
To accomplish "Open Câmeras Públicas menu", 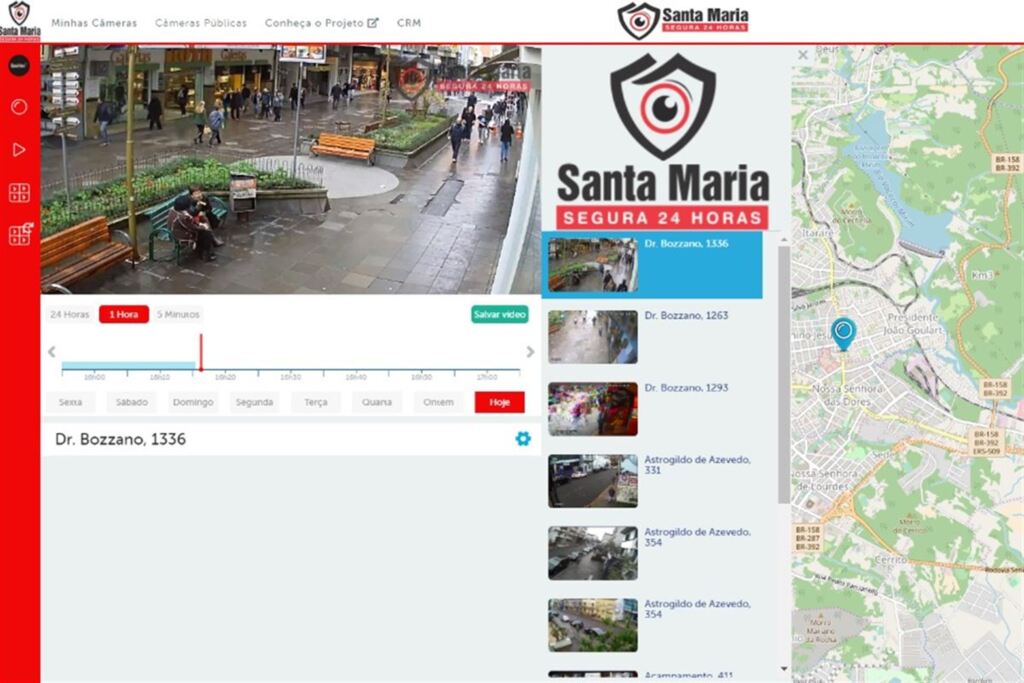I will (x=201, y=23).
